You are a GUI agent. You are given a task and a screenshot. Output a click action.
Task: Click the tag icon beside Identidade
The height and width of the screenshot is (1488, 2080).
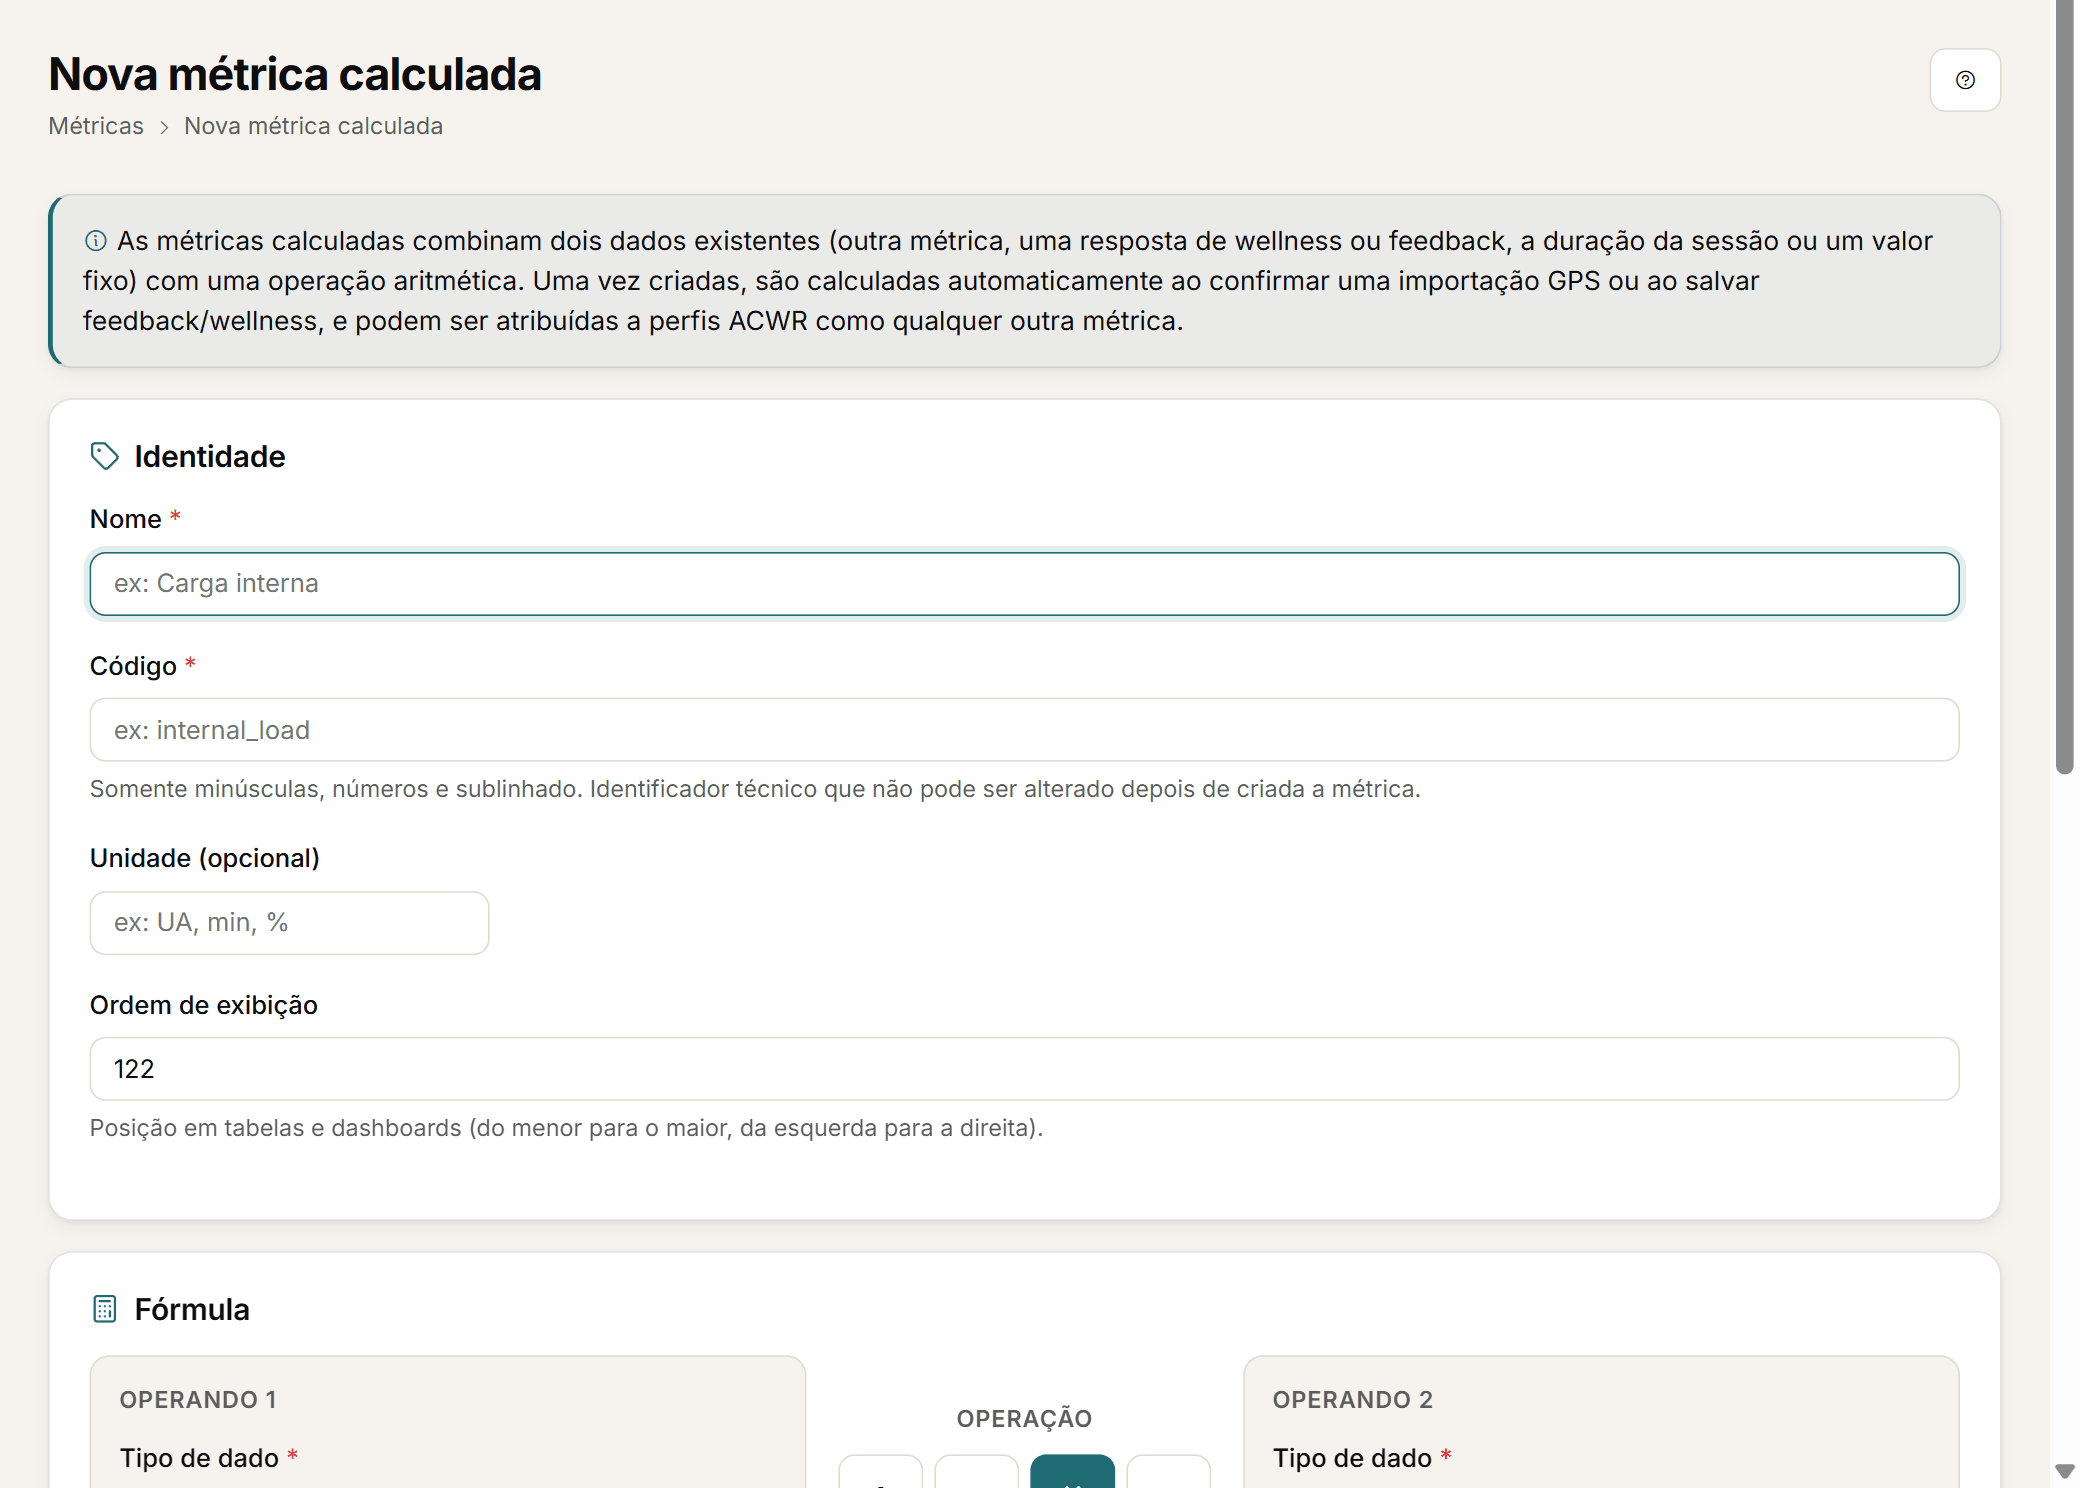click(x=105, y=456)
